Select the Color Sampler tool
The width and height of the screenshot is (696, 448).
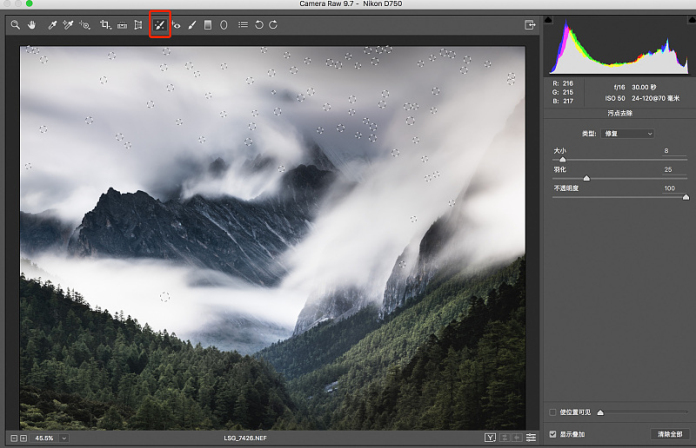[x=68, y=25]
